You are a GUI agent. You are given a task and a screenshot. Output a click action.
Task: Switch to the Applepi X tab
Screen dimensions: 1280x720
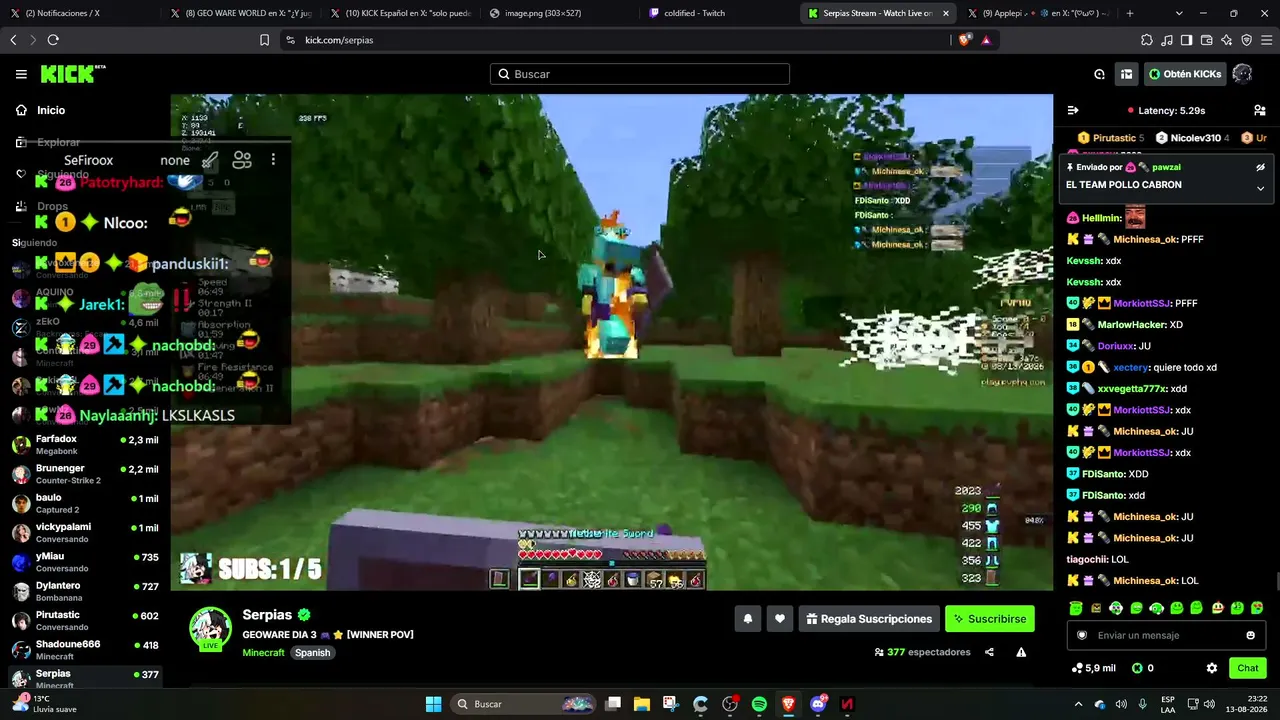click(x=1038, y=13)
